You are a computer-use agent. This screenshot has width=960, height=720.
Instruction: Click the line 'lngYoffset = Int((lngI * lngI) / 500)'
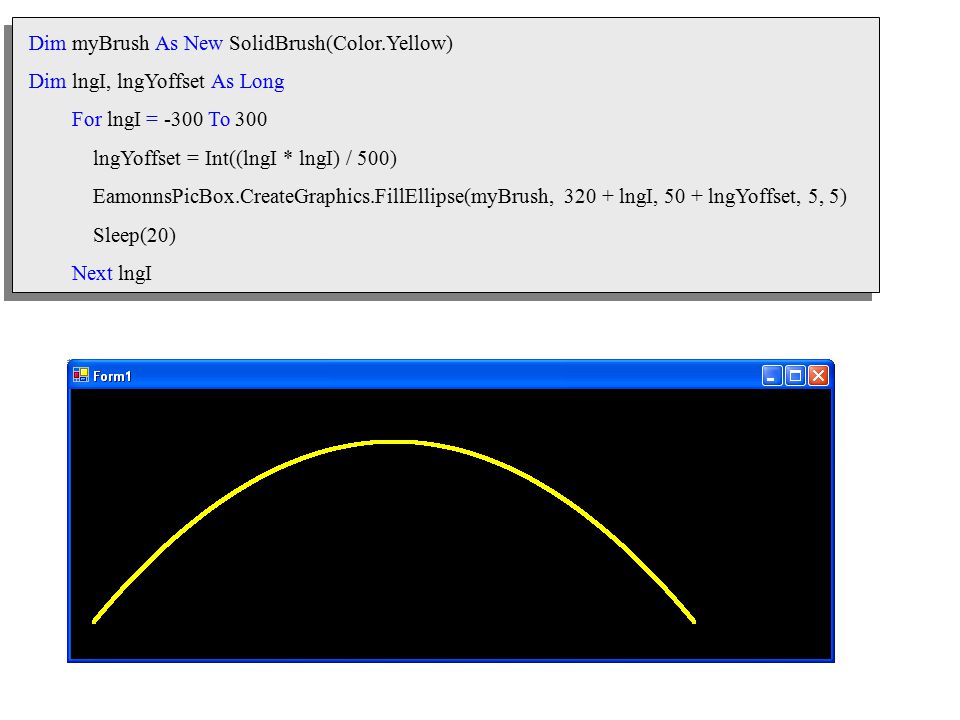tap(245, 159)
